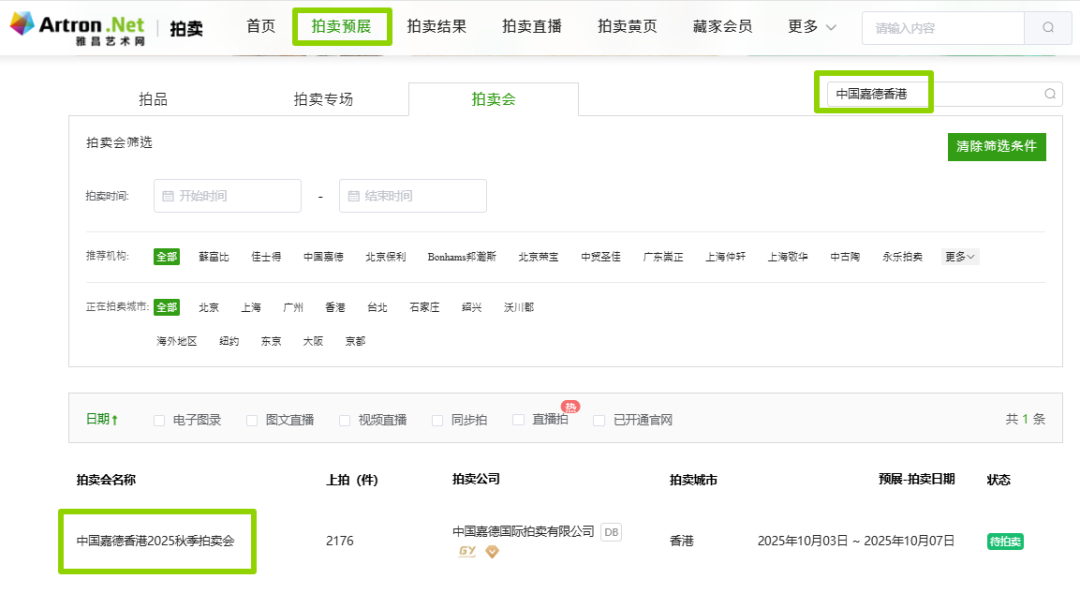Image resolution: width=1080 pixels, height=594 pixels.
Task: Click the calendar icon in 开始时间 field
Action: 168,196
